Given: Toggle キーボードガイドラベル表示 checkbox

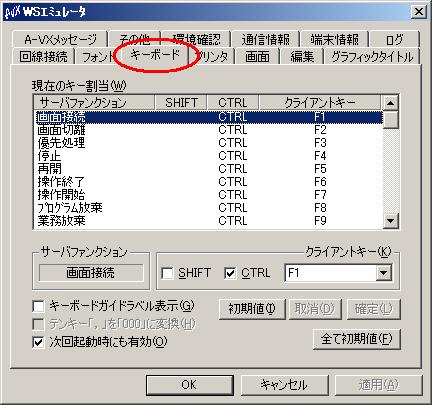Looking at the screenshot, I should click(39, 306).
